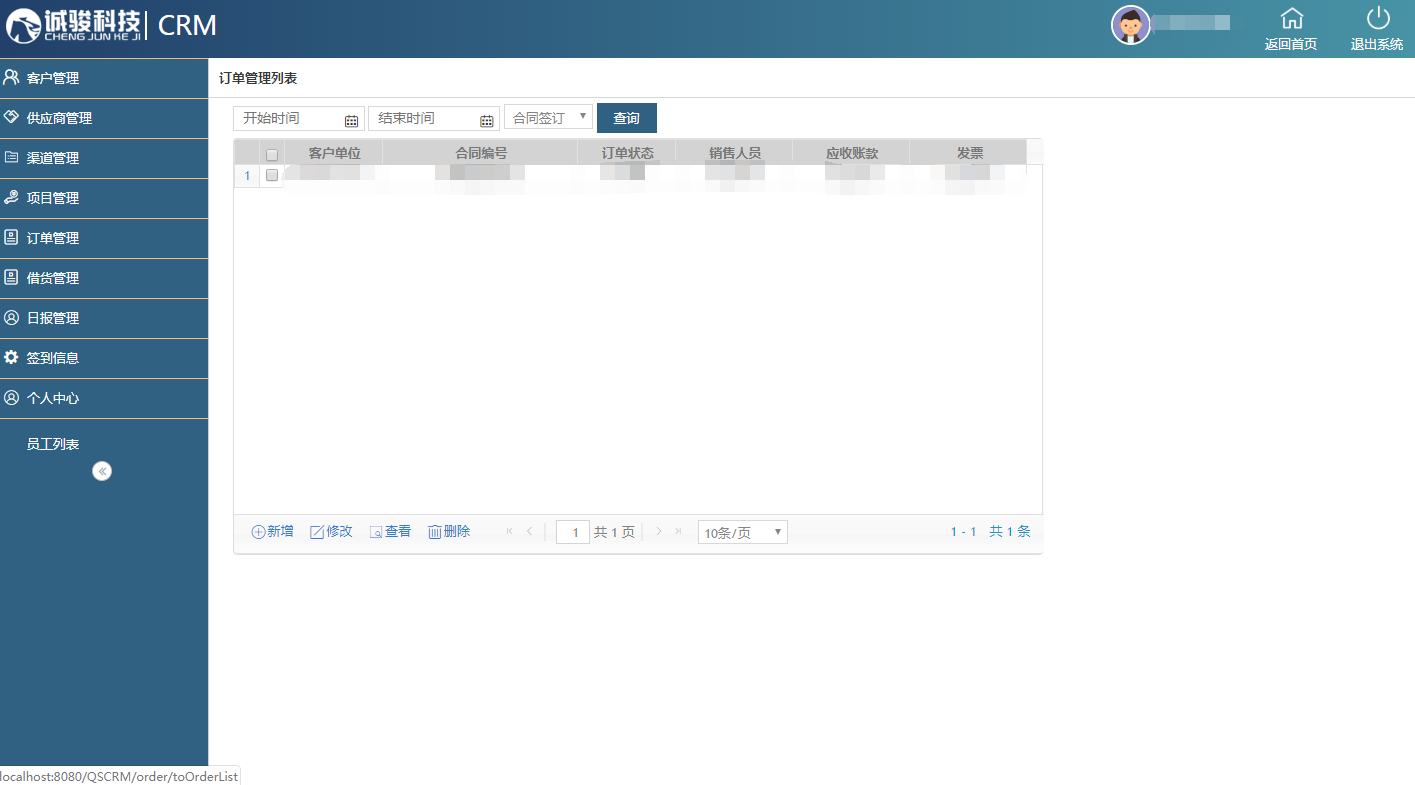Go to first page arrow
The image size is (1415, 785).
pos(509,531)
